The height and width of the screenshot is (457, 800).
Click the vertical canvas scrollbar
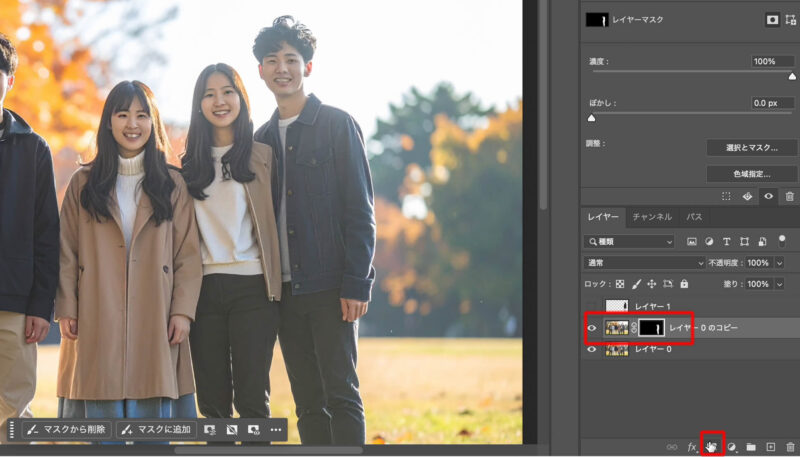click(543, 105)
